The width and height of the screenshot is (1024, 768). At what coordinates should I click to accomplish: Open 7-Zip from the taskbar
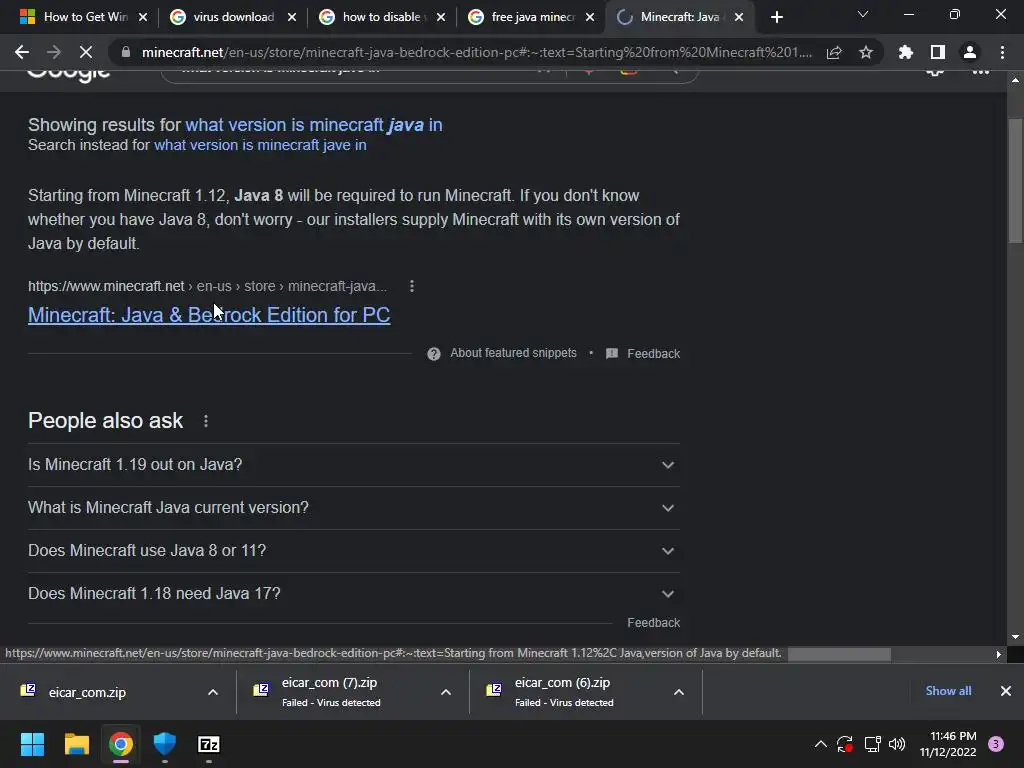[x=209, y=744]
